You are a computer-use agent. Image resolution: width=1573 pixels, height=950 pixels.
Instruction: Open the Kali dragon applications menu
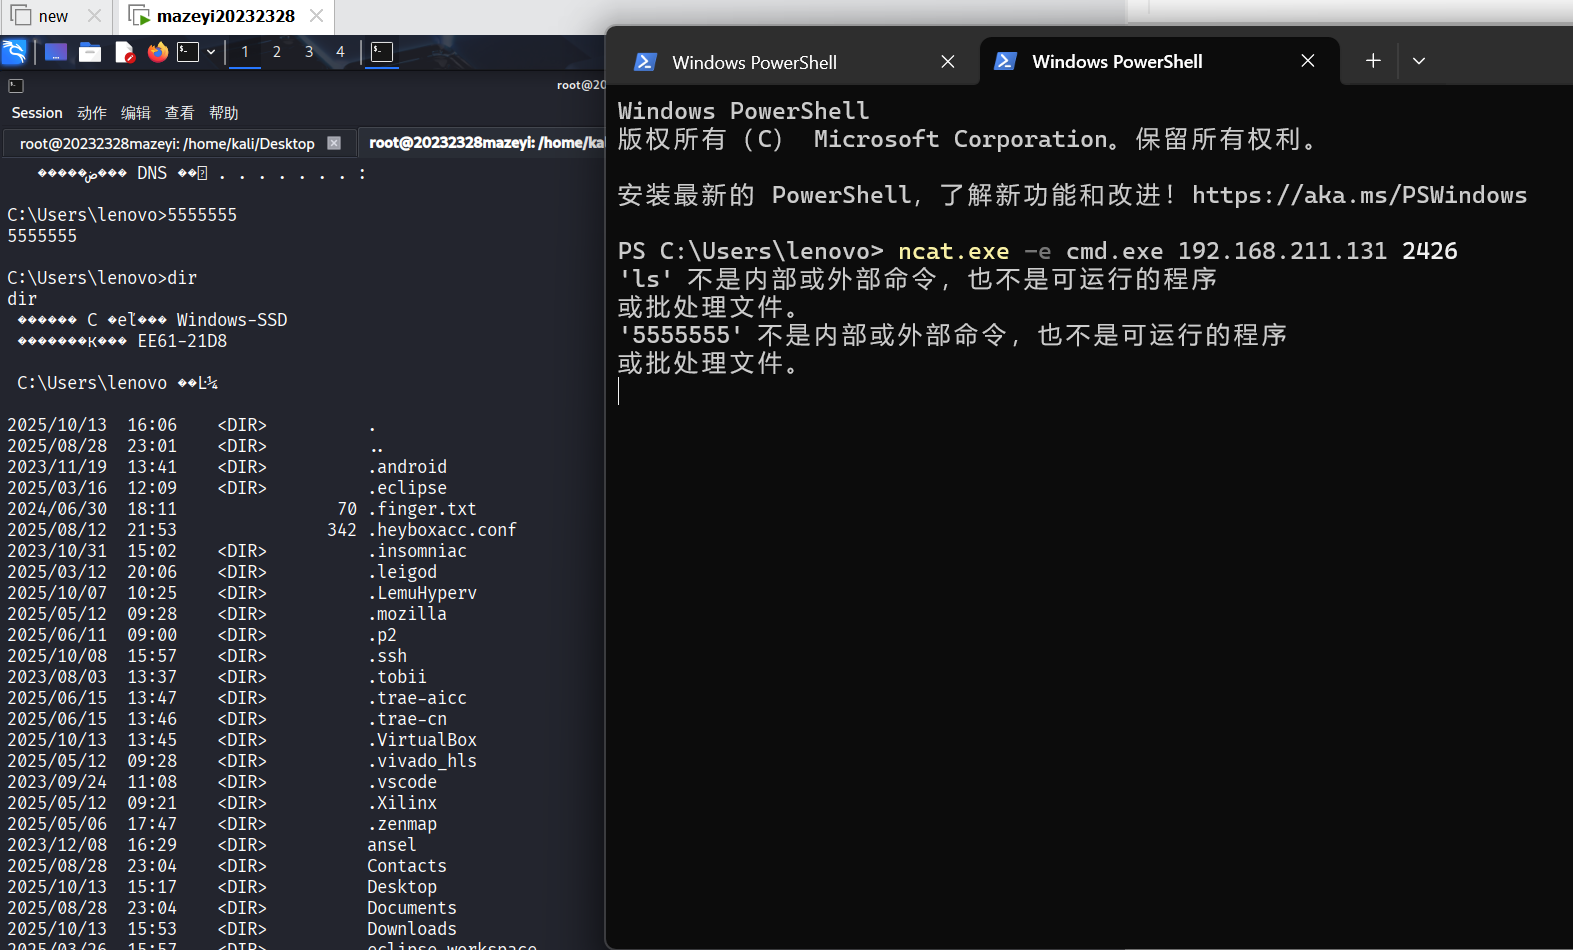click(14, 52)
